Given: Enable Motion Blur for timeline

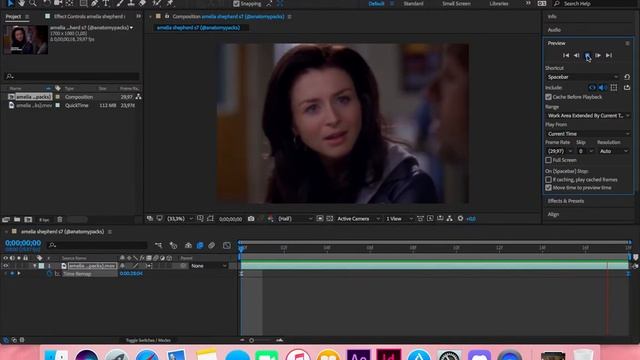Looking at the screenshot, I should click(x=211, y=245).
